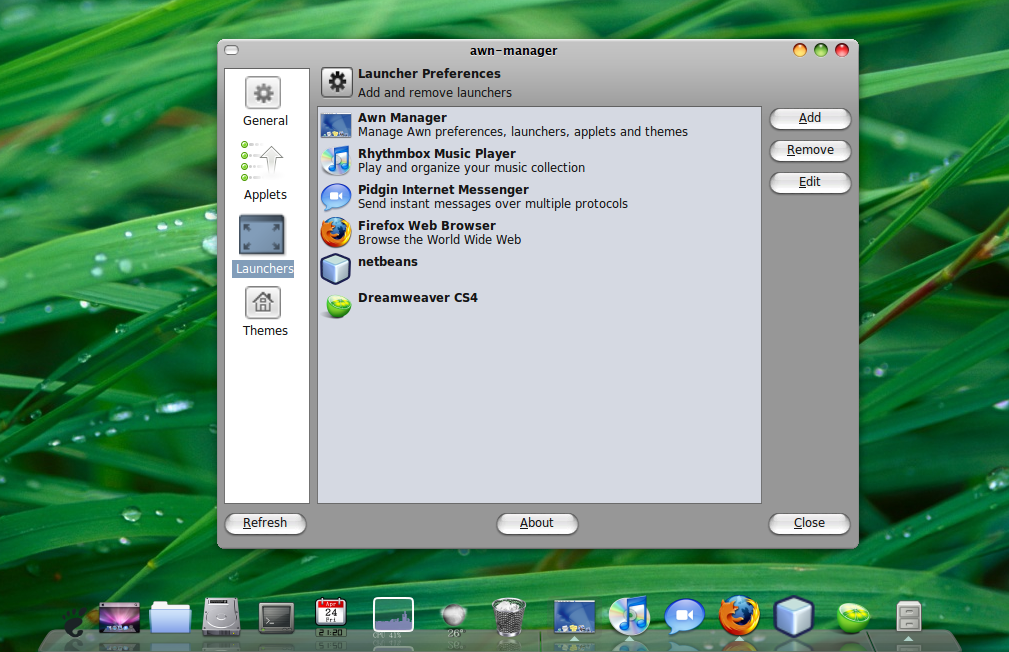
Task: Open the Themes section
Action: (x=265, y=312)
